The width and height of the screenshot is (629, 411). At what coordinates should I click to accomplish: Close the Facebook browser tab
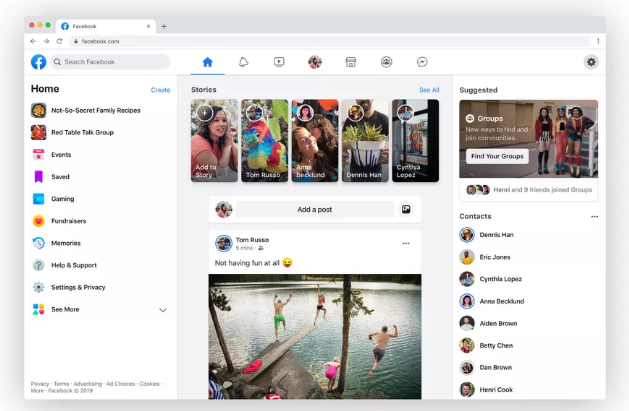pyautogui.click(x=148, y=26)
